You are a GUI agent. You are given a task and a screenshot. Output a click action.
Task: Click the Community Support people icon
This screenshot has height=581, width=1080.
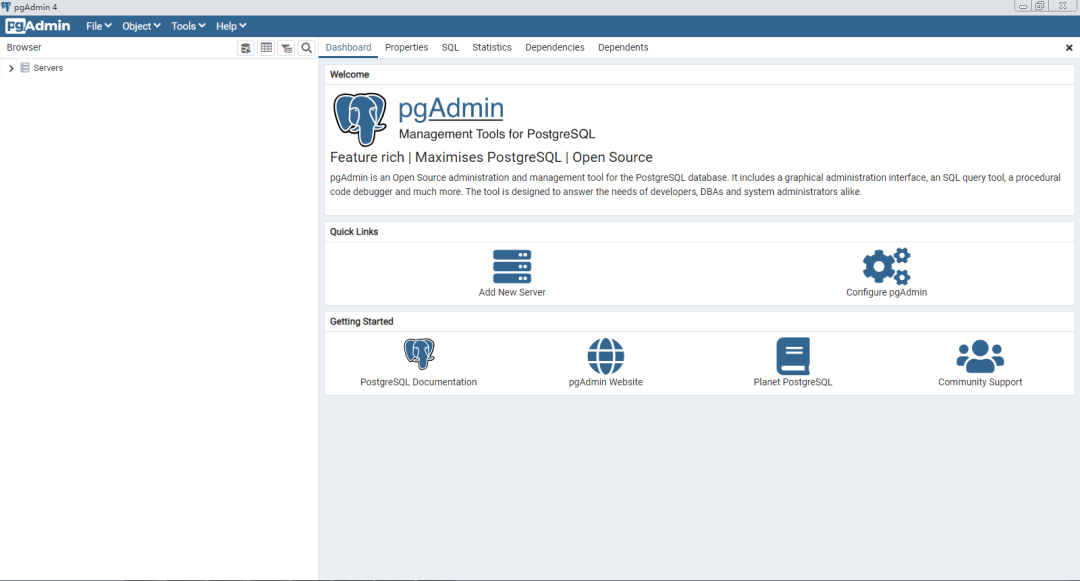[980, 356]
